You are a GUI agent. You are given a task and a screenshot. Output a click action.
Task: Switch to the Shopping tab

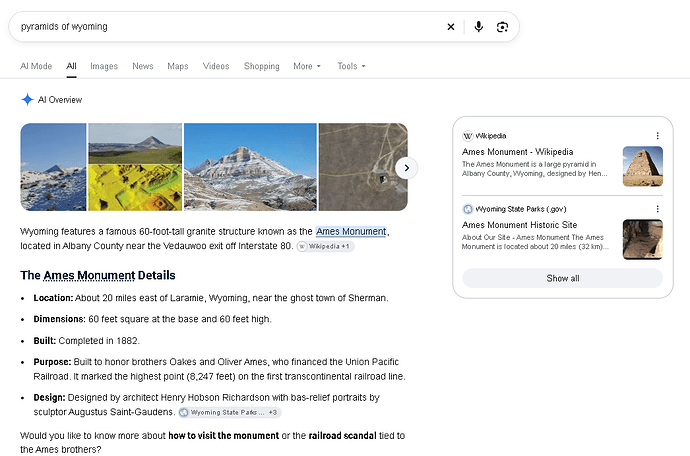click(261, 66)
